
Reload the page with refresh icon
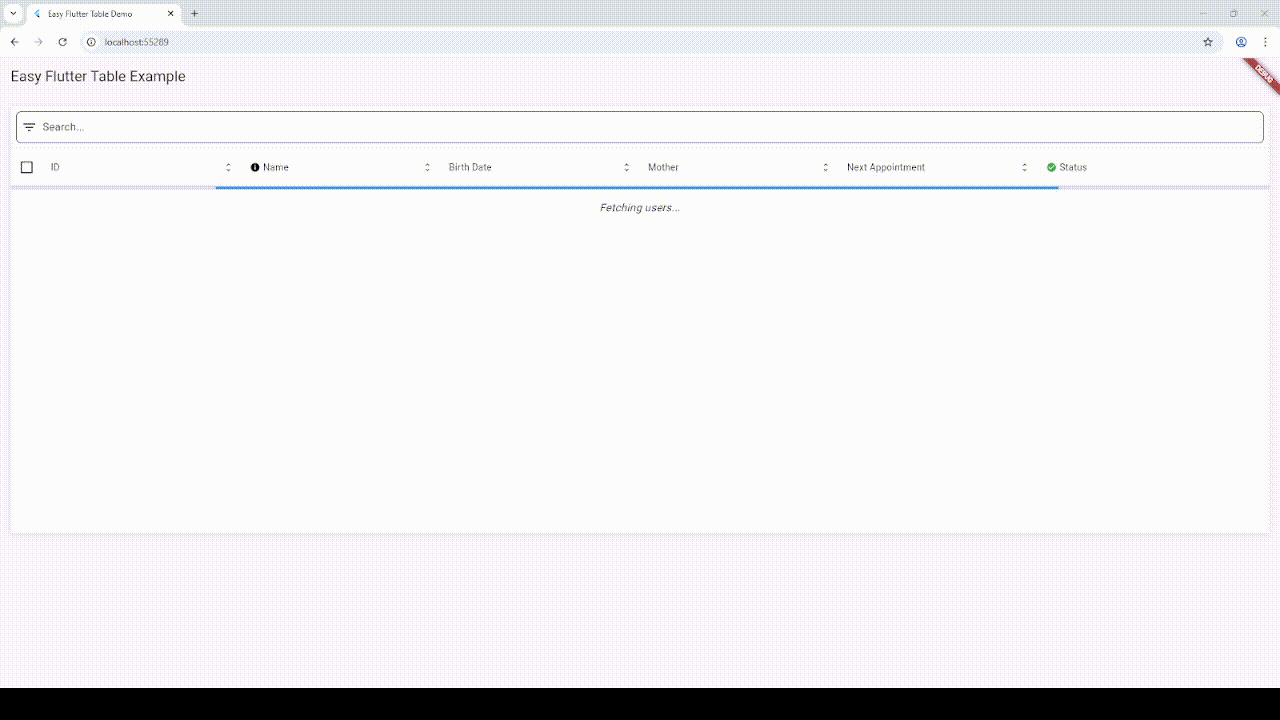click(62, 42)
